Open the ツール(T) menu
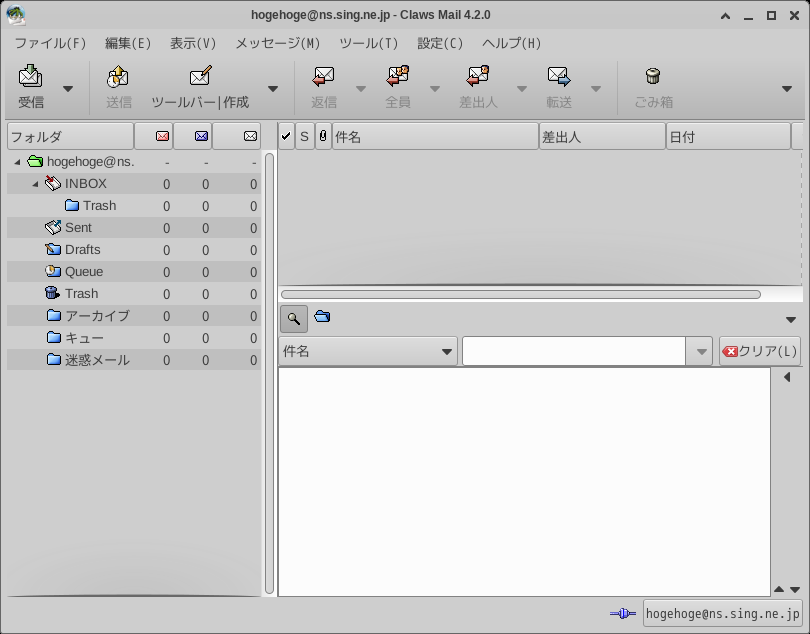Image resolution: width=810 pixels, height=634 pixels. pyautogui.click(x=368, y=43)
